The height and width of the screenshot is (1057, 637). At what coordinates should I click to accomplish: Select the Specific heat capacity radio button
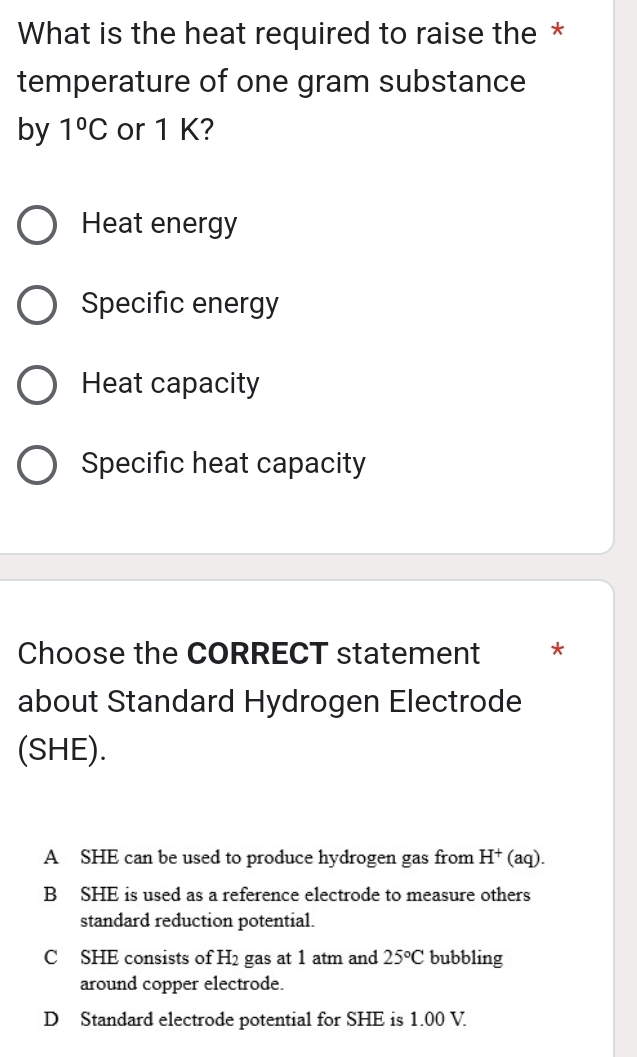[x=36, y=465]
